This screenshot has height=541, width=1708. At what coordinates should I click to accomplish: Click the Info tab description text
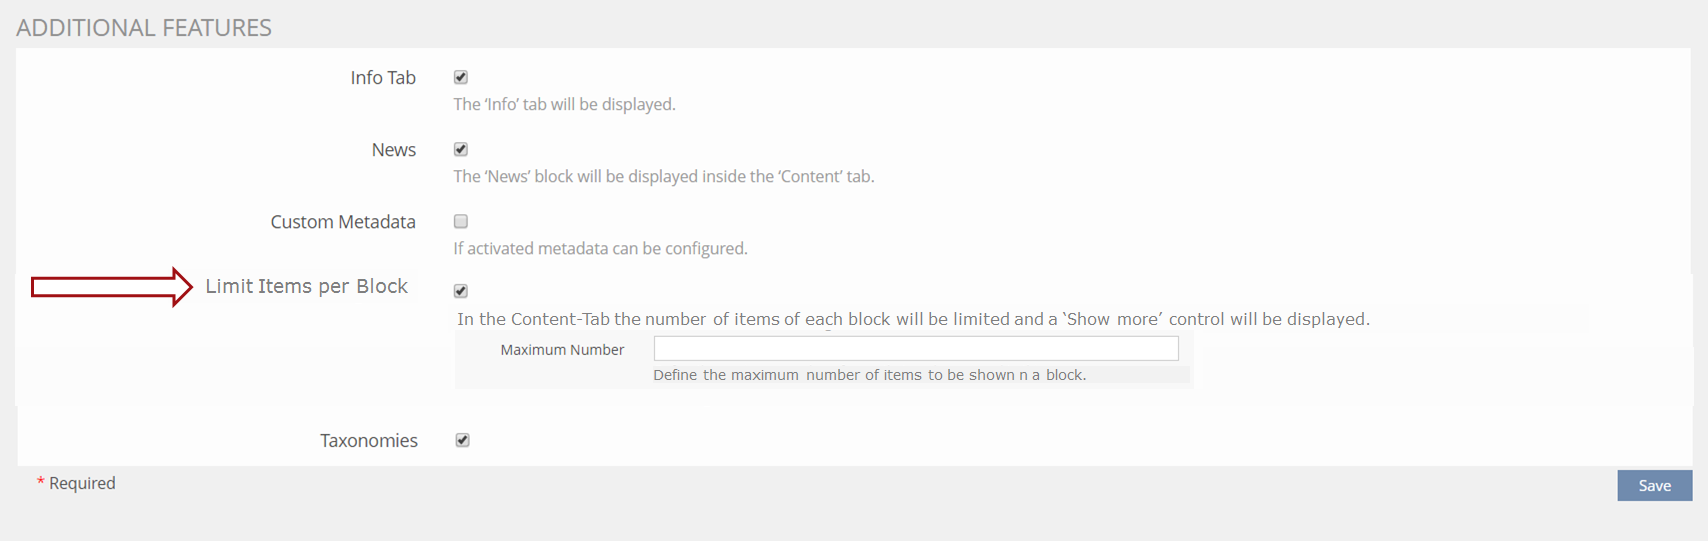point(564,104)
